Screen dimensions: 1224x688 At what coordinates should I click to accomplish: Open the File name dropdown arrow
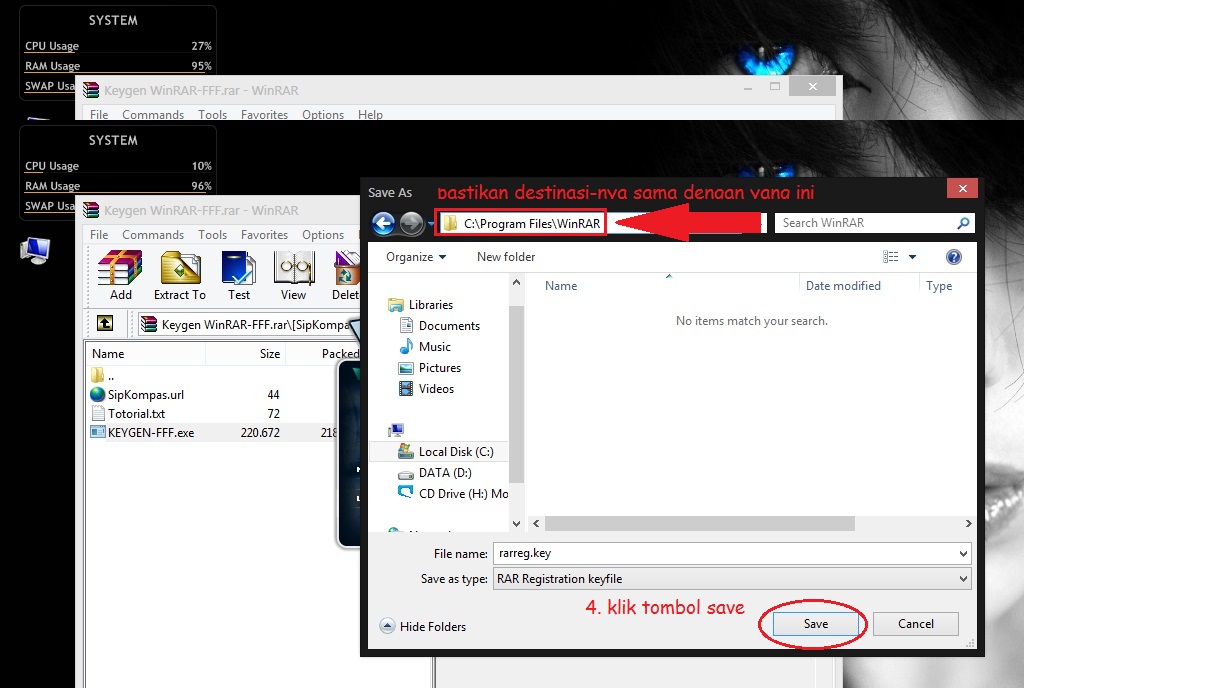961,552
